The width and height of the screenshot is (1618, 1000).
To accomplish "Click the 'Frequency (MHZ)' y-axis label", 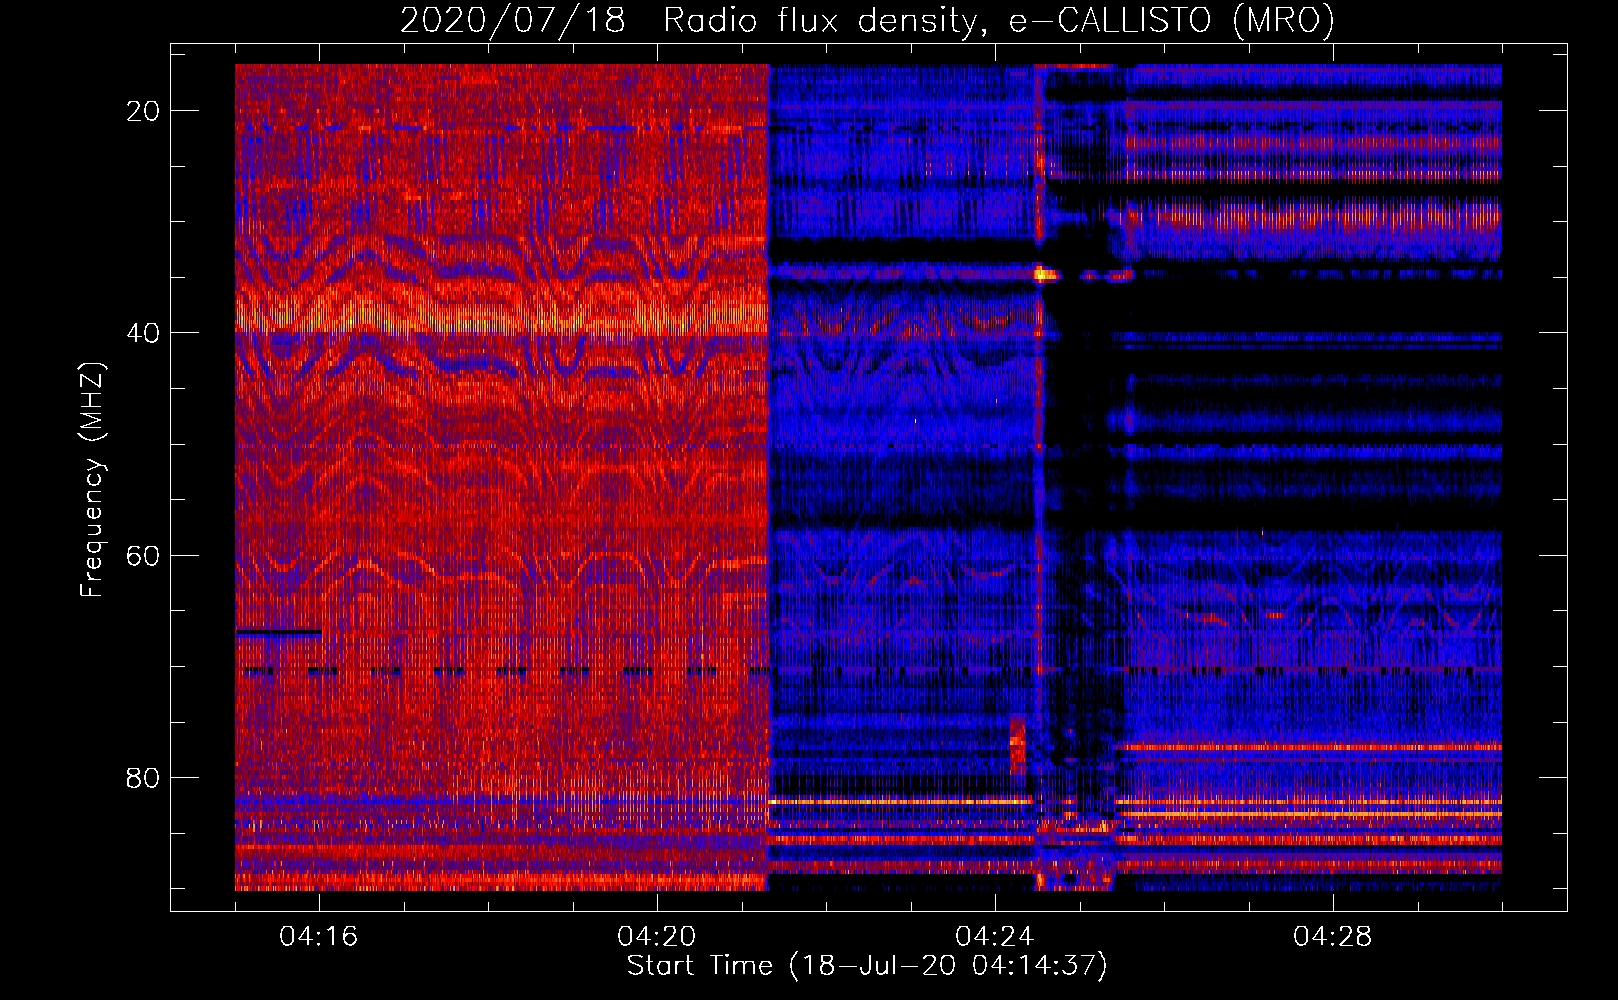I will tap(92, 480).
